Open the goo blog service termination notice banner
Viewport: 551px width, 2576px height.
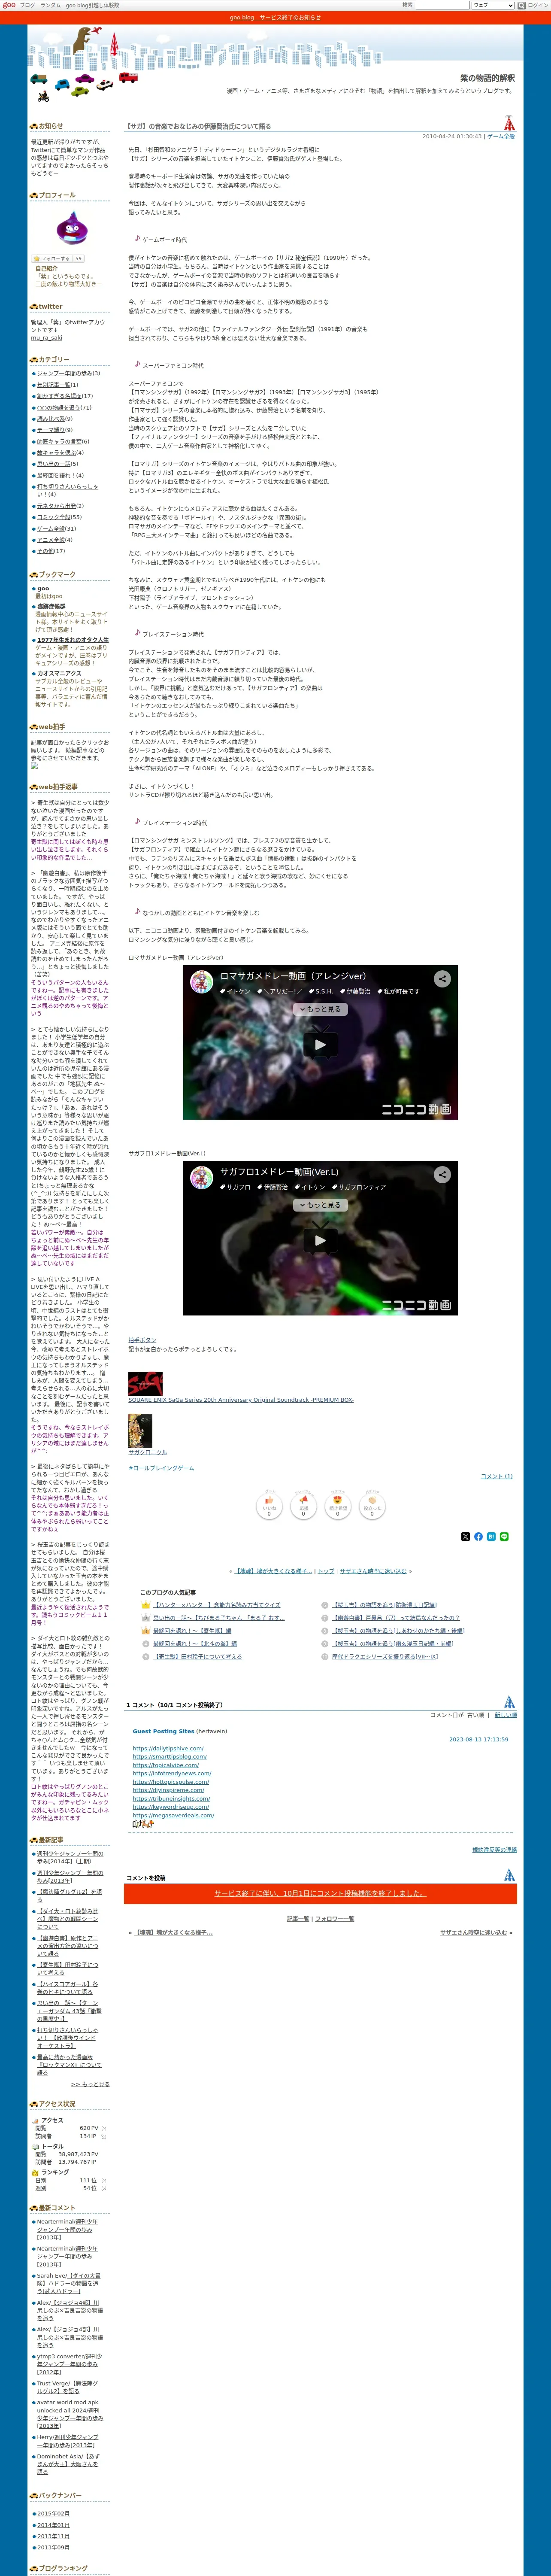coord(275,17)
